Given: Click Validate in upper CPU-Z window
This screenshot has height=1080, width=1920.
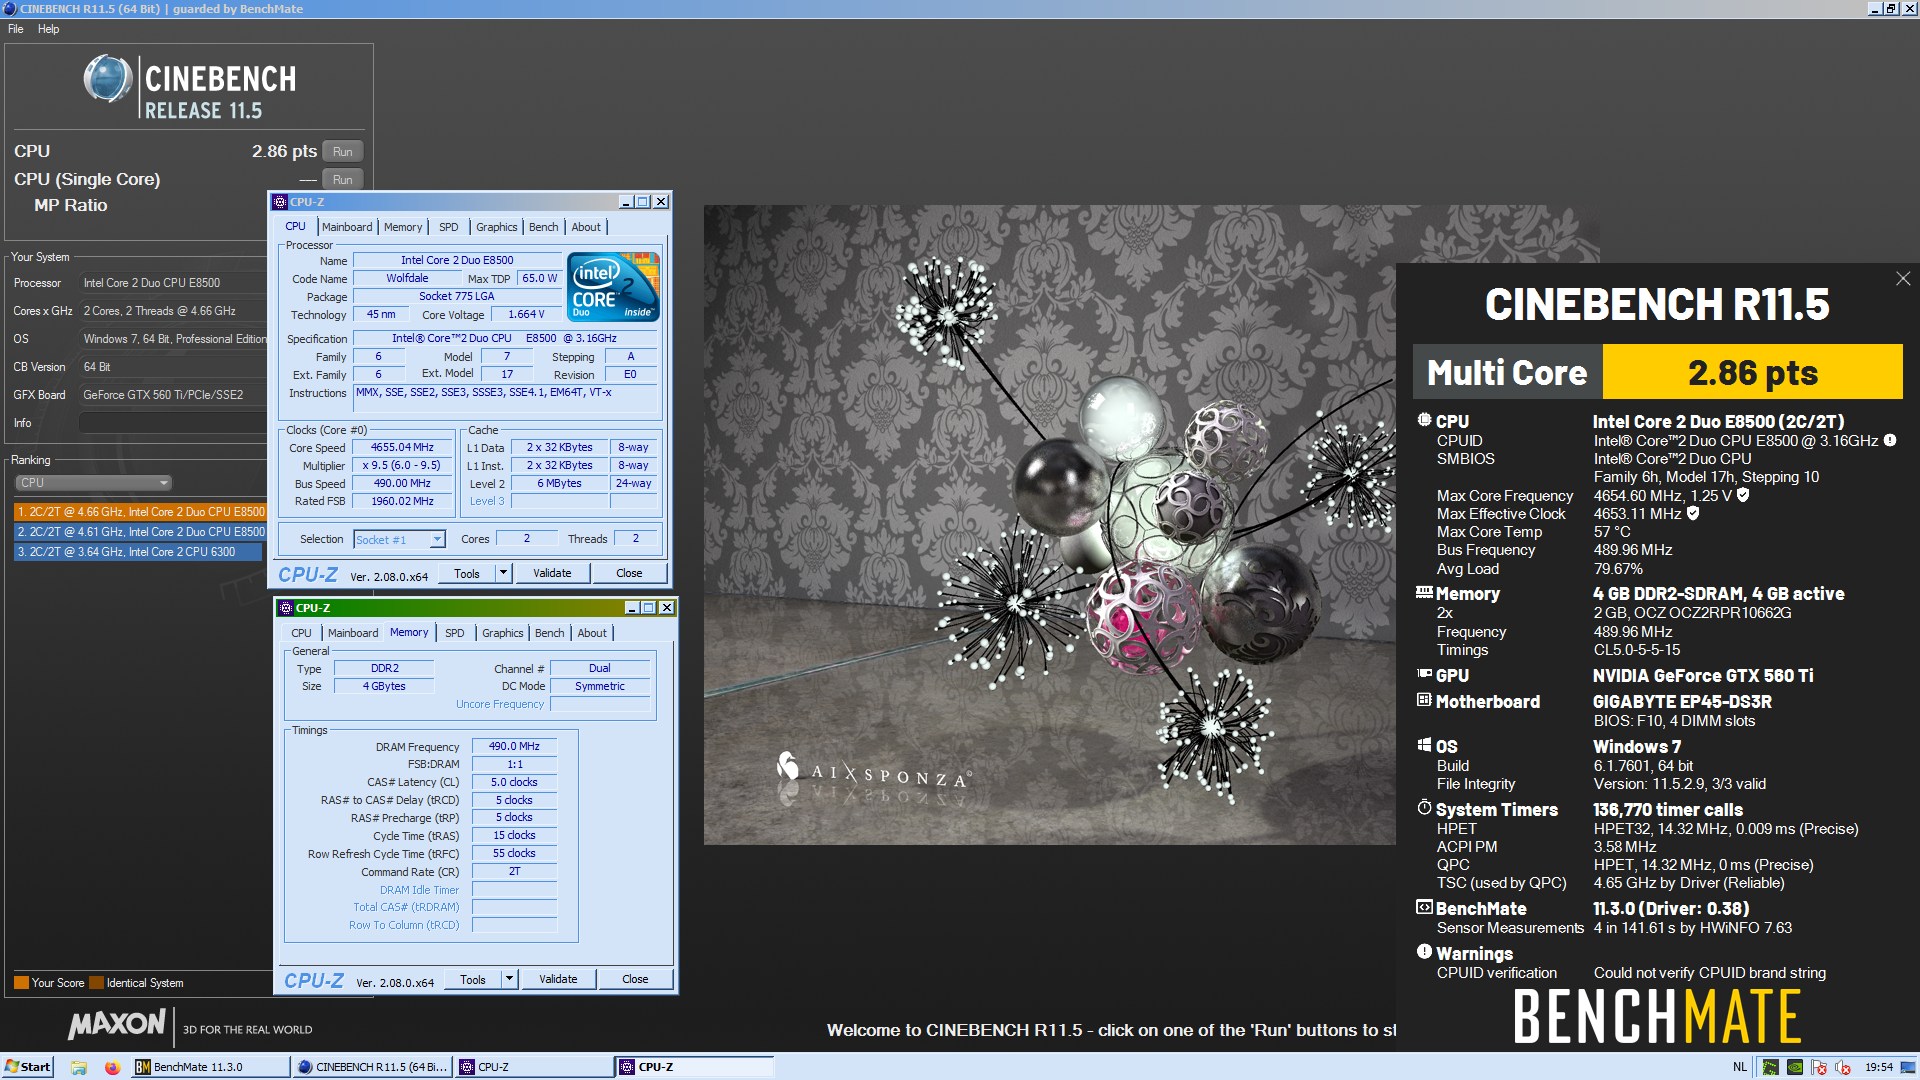Looking at the screenshot, I should pos(552,573).
